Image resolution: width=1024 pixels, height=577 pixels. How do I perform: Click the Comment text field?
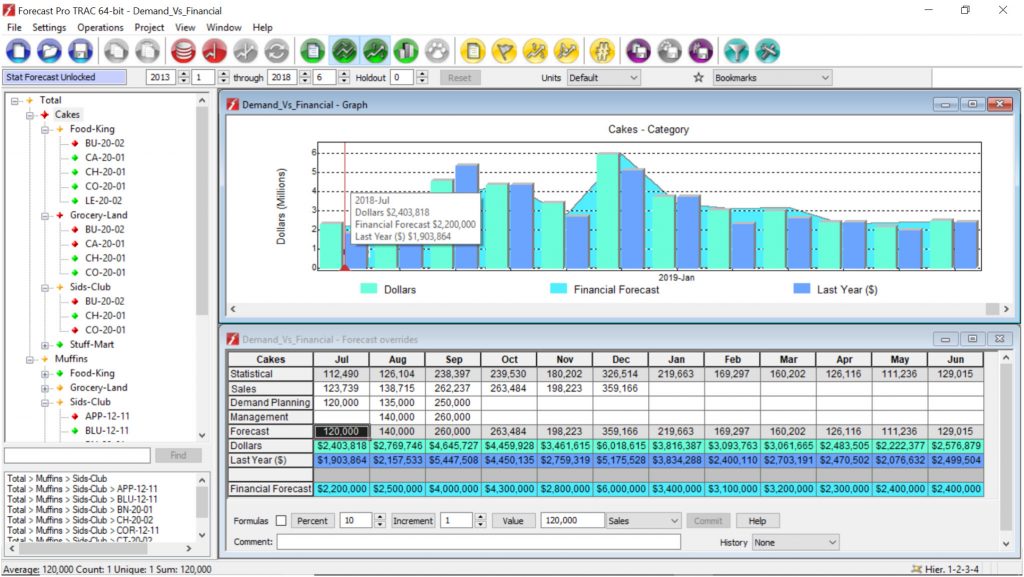[x=479, y=542]
